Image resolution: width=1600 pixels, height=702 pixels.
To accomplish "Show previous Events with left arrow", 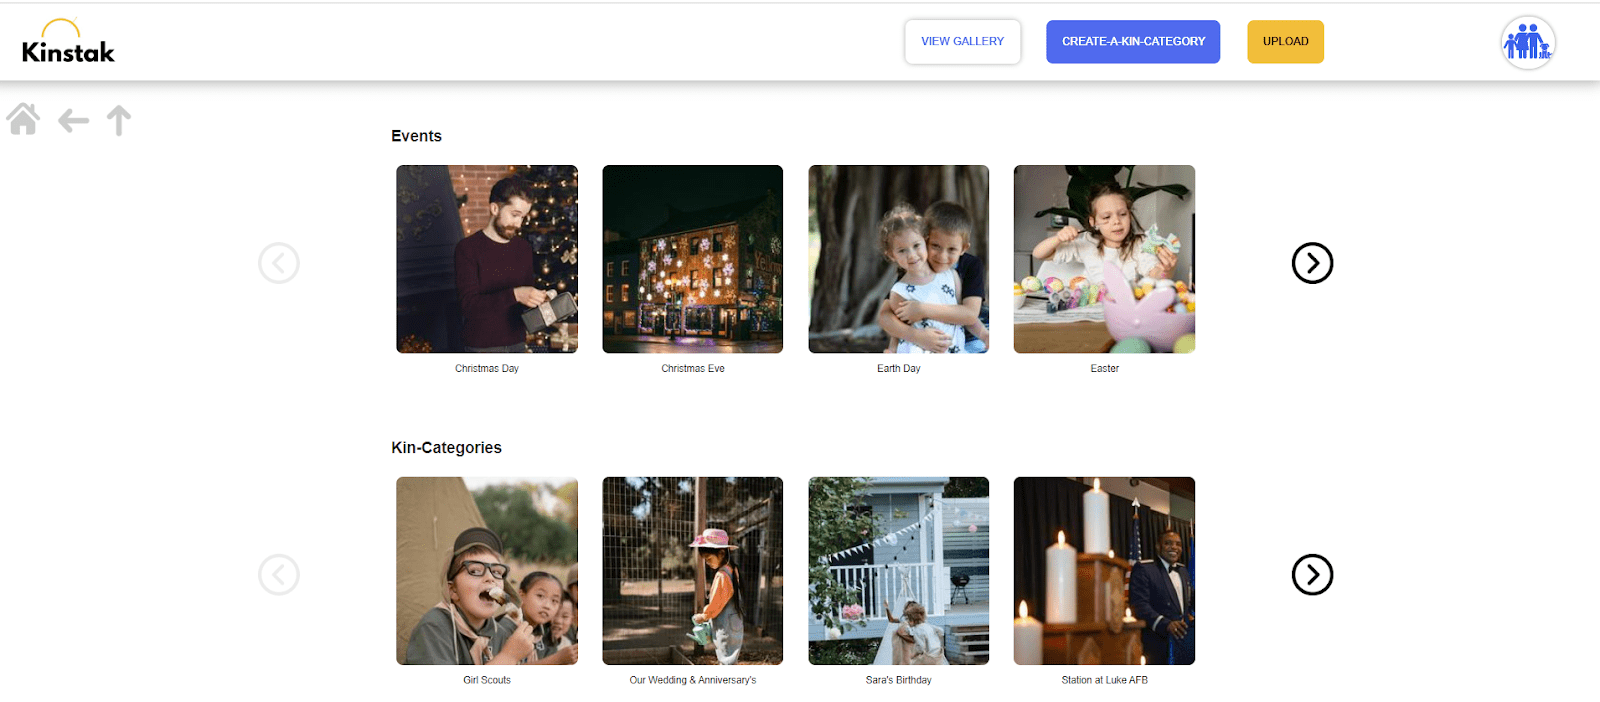I will pos(279,263).
